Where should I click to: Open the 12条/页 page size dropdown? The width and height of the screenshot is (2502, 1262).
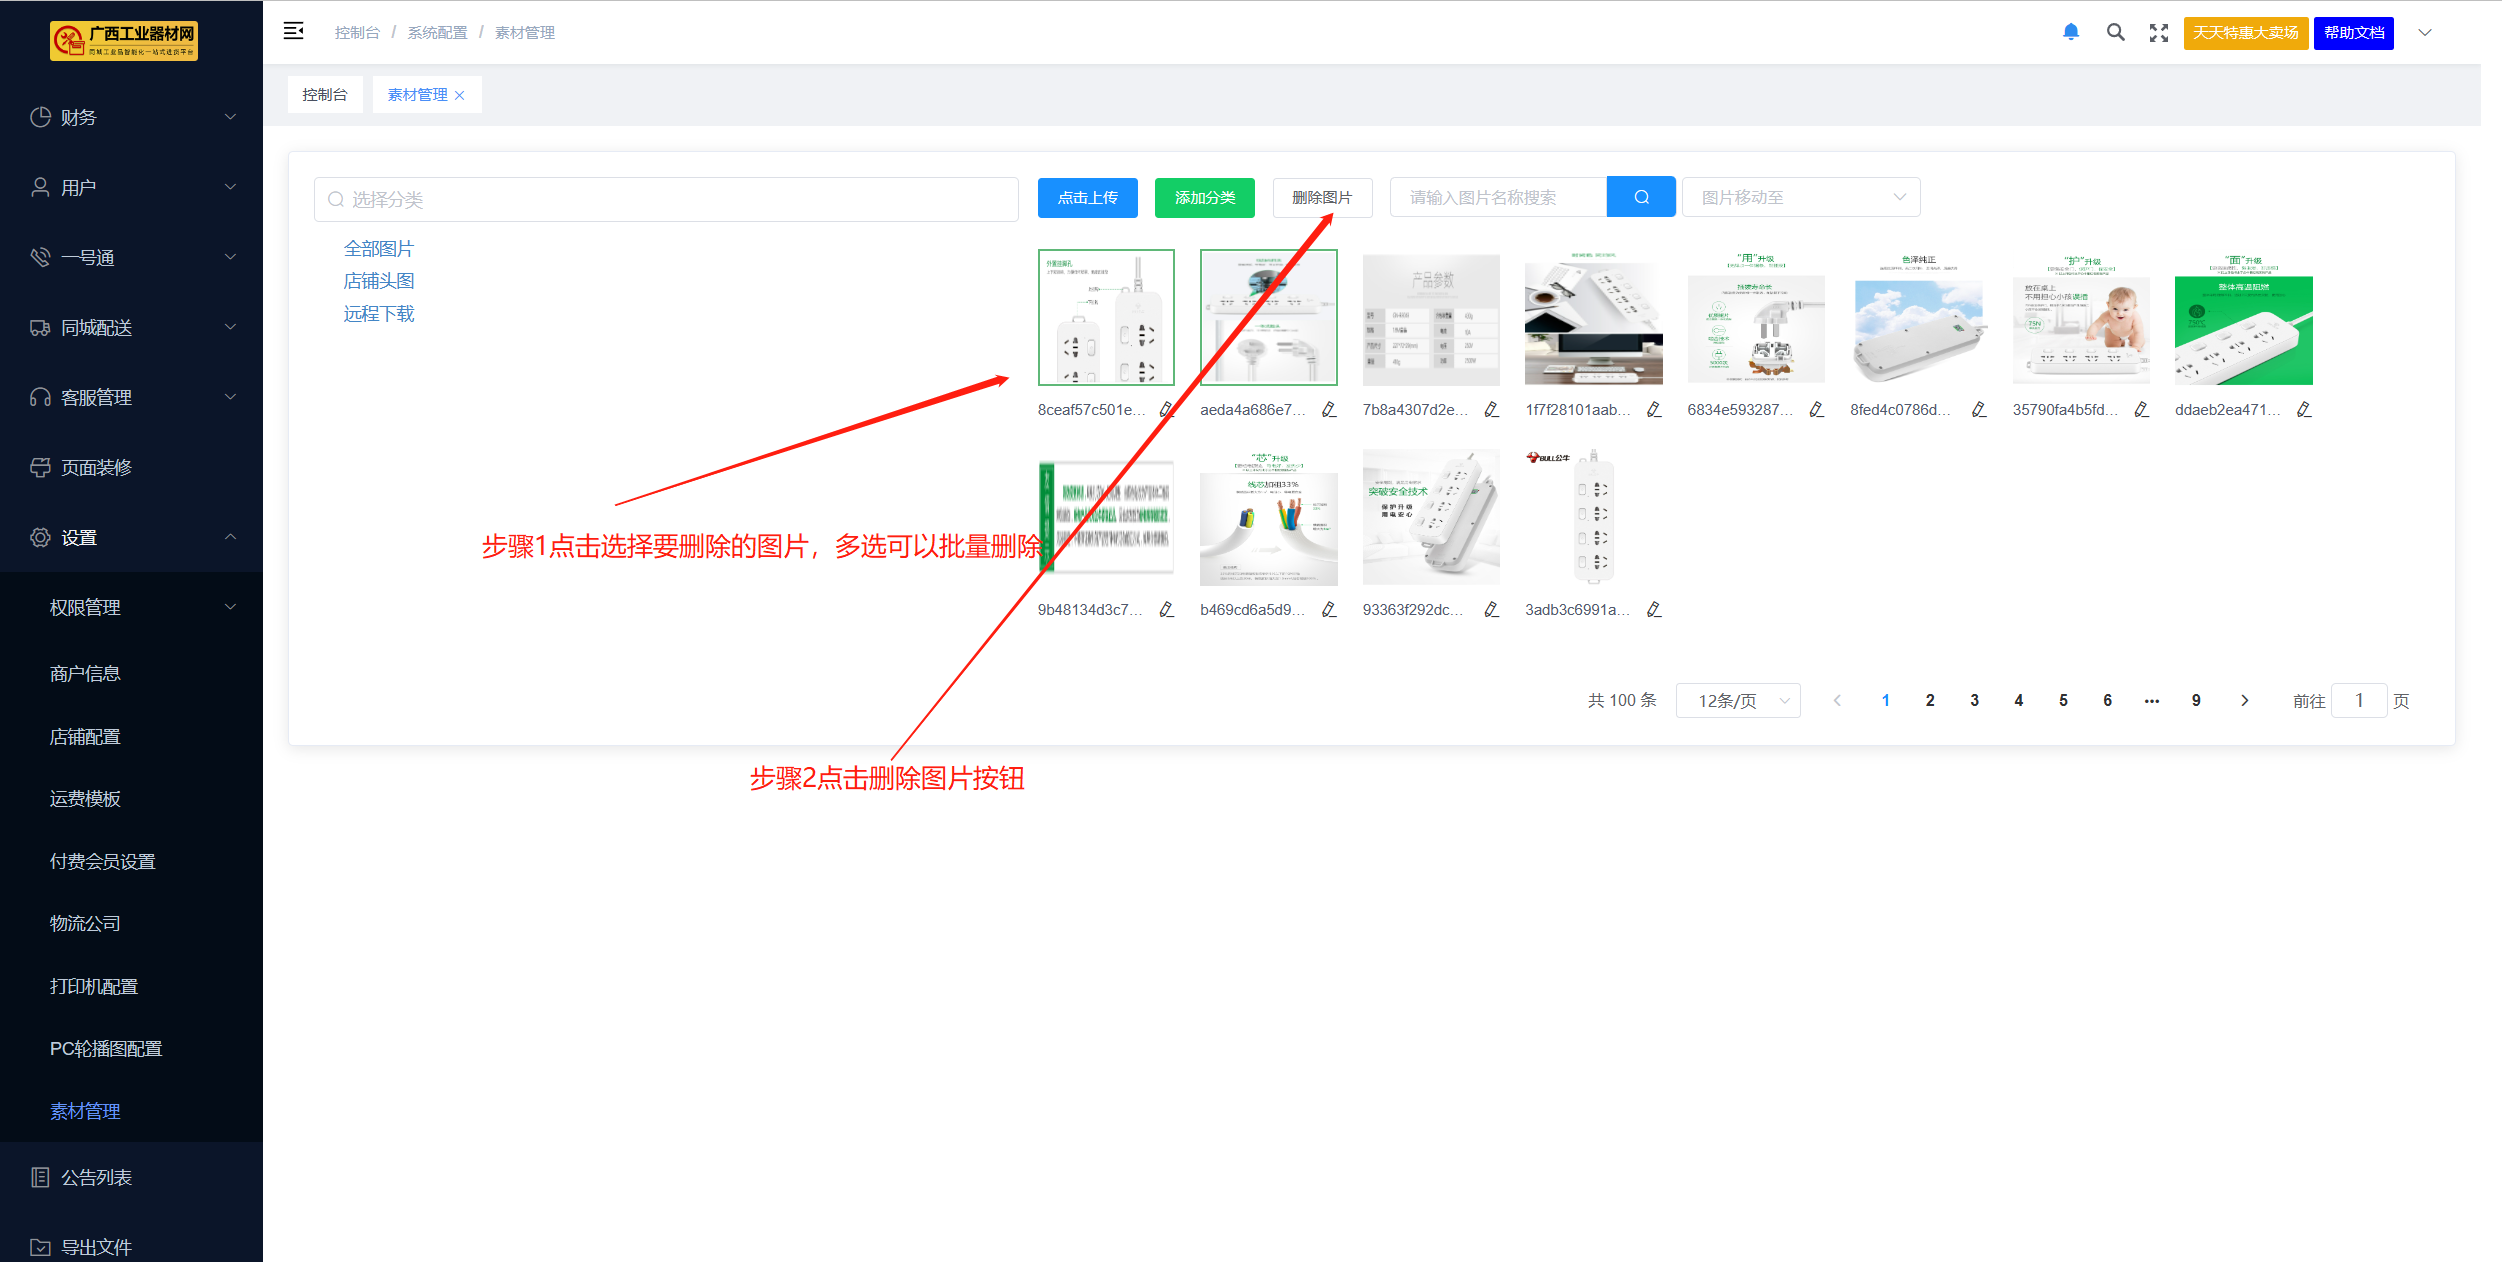1738,701
